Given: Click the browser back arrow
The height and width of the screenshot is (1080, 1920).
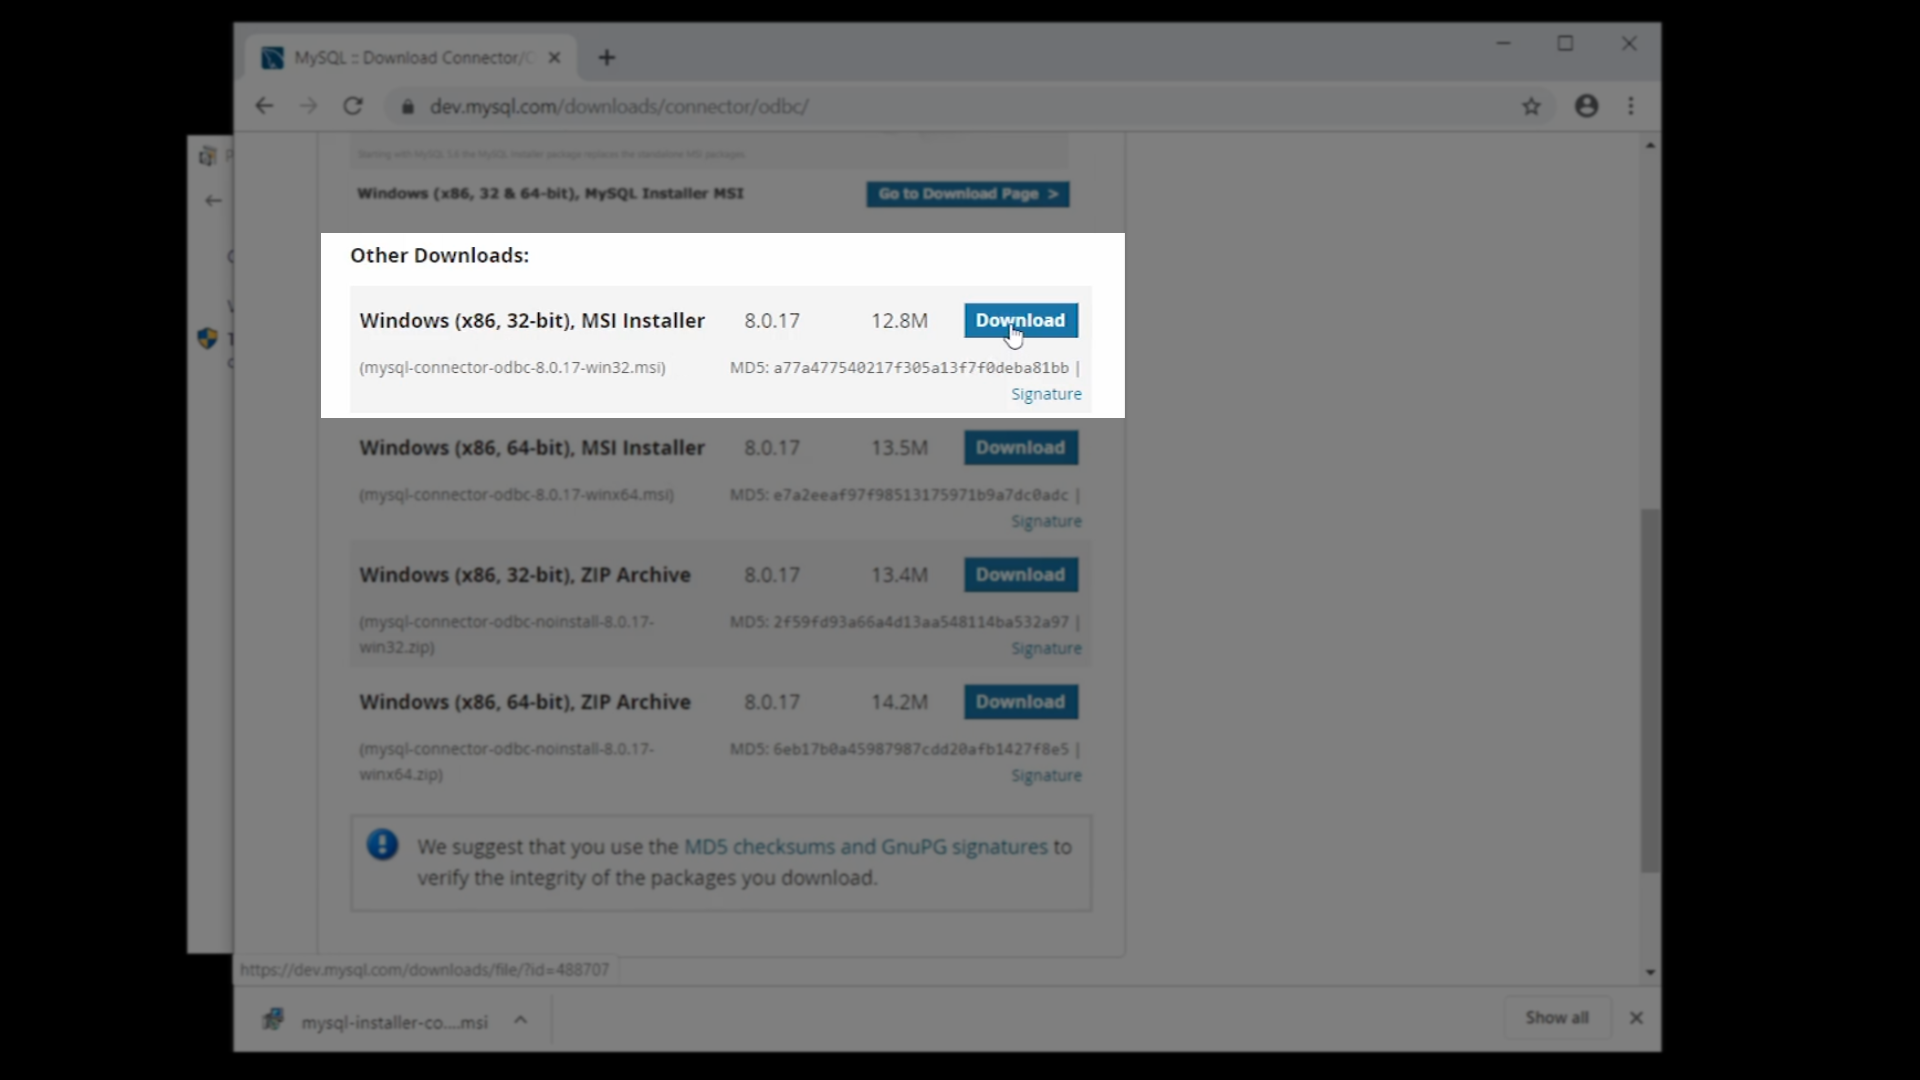Looking at the screenshot, I should tap(264, 106).
